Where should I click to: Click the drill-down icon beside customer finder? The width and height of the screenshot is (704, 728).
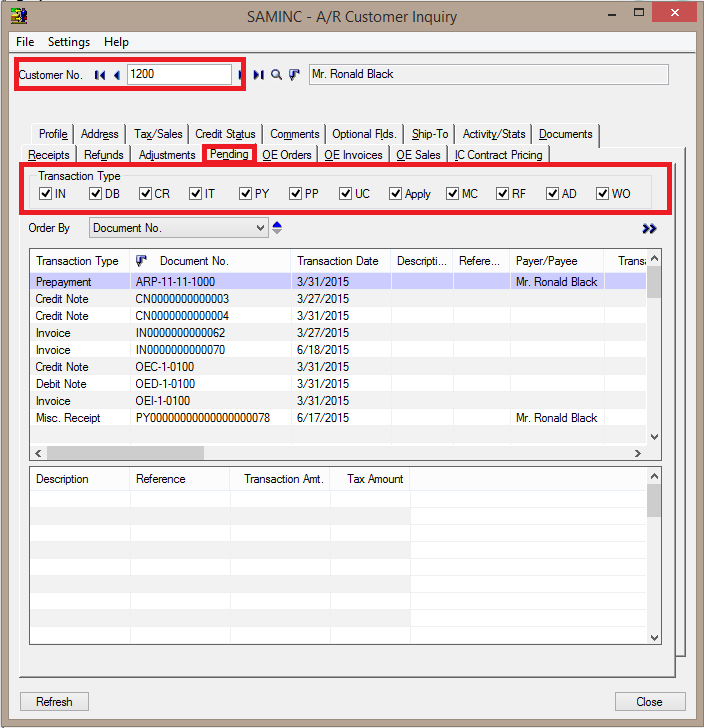[x=294, y=75]
